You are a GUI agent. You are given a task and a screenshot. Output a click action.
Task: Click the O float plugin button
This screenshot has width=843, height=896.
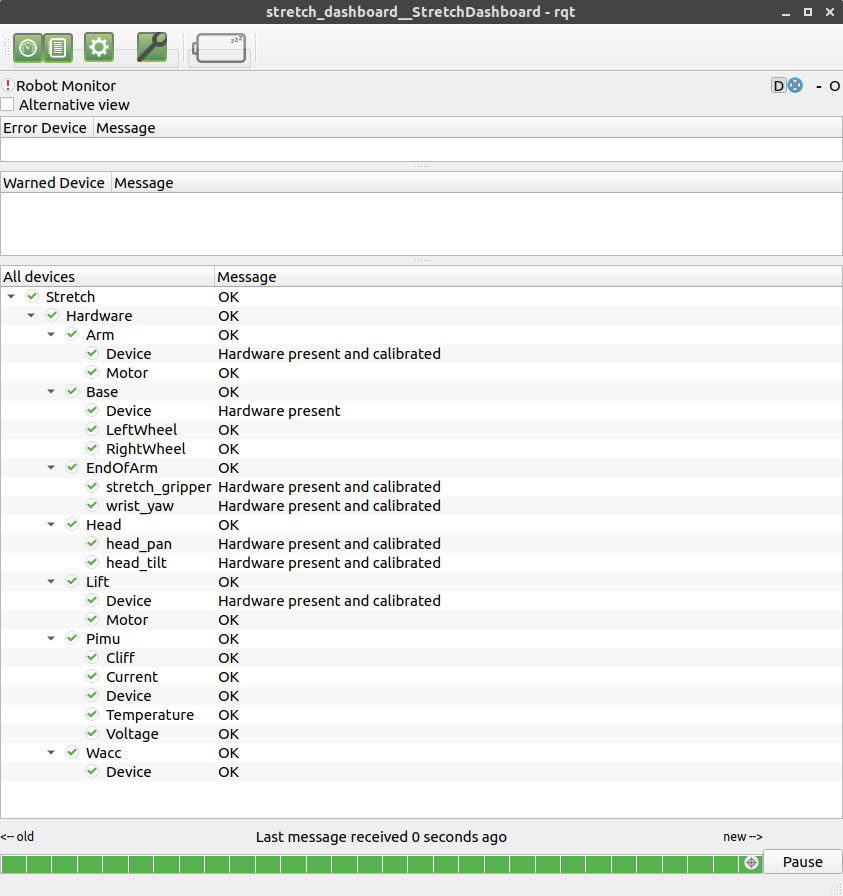click(x=834, y=86)
